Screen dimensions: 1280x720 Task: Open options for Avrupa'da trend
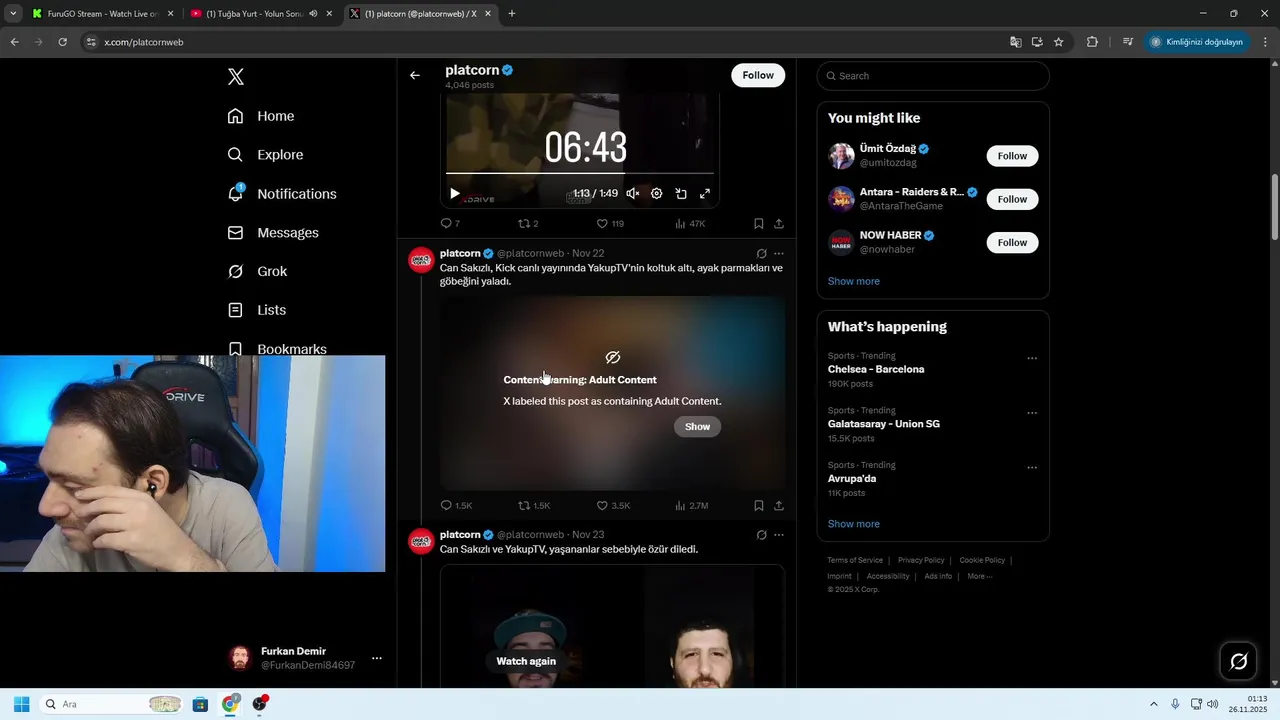click(1032, 468)
